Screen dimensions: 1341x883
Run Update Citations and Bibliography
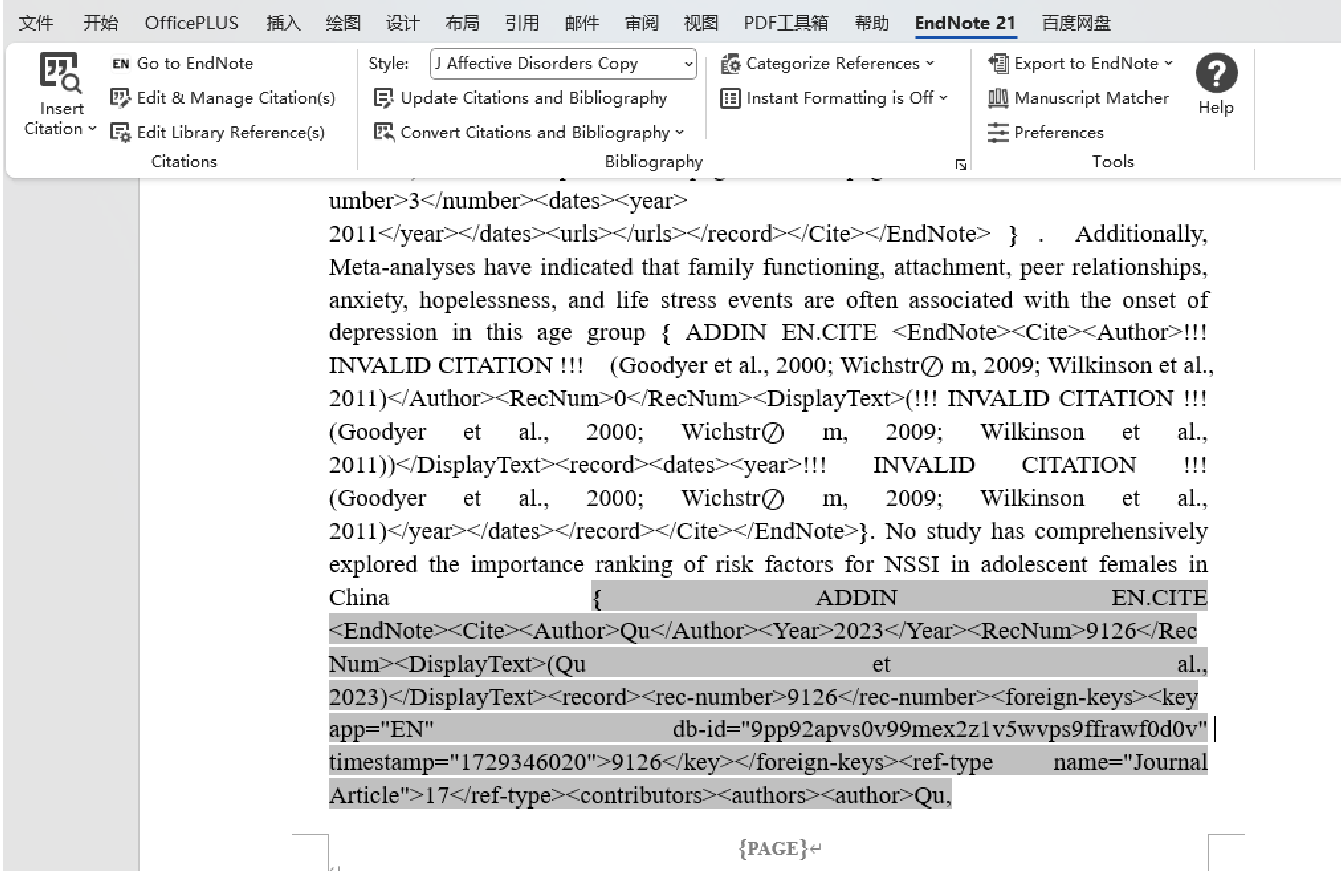535,98
